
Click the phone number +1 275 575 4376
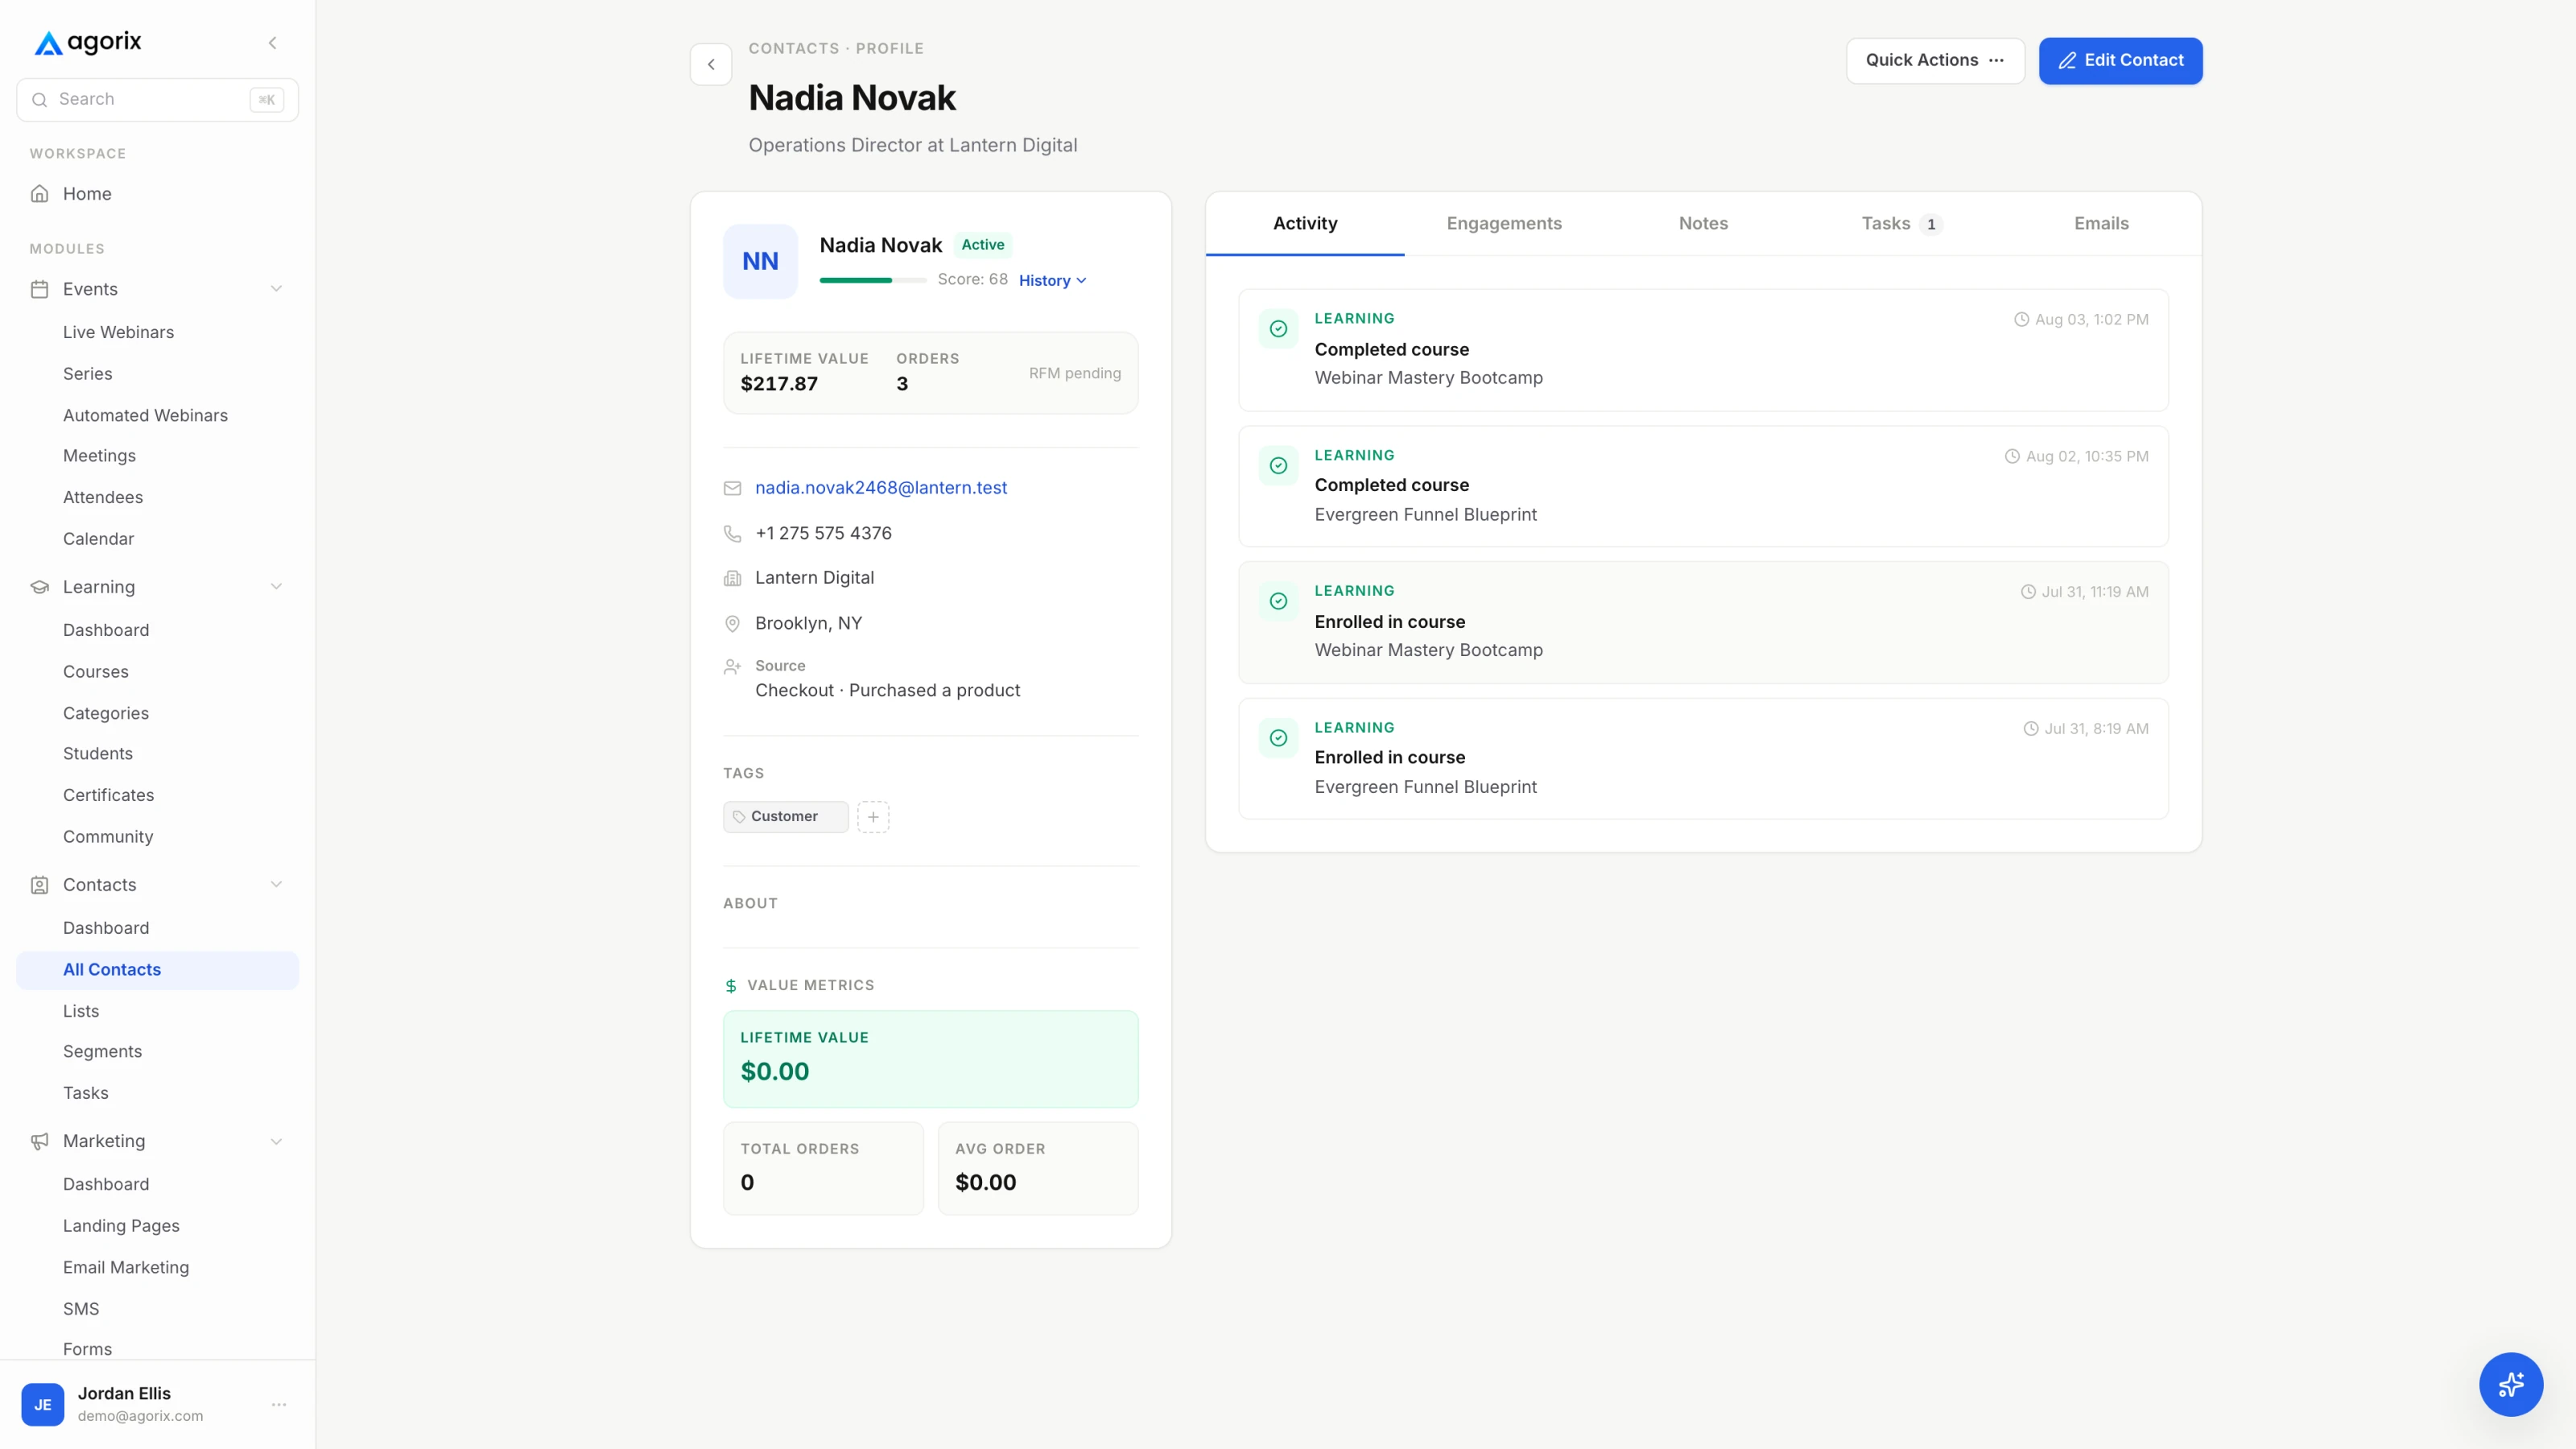point(823,534)
